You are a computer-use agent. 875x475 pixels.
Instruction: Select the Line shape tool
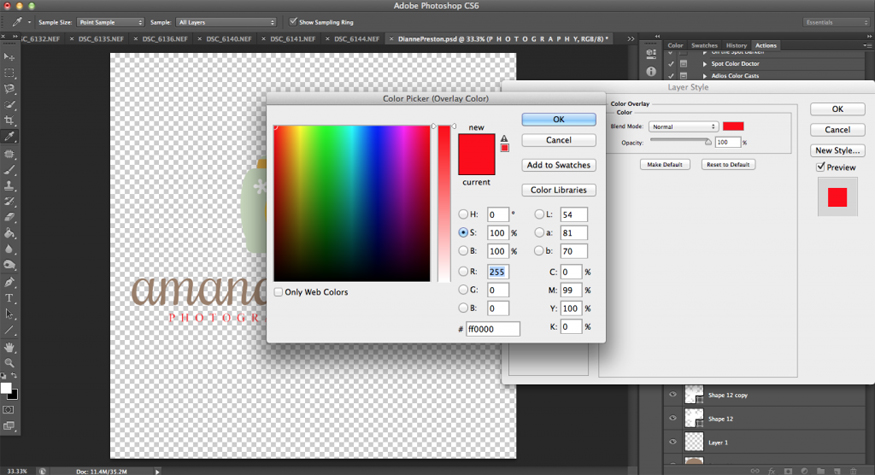point(9,330)
